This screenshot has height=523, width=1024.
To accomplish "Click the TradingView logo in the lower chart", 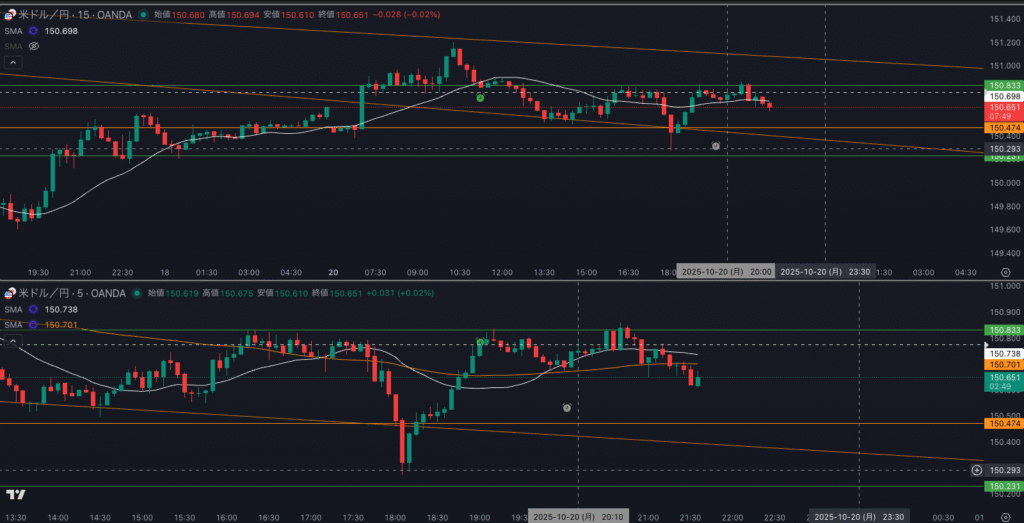I will pyautogui.click(x=15, y=494).
